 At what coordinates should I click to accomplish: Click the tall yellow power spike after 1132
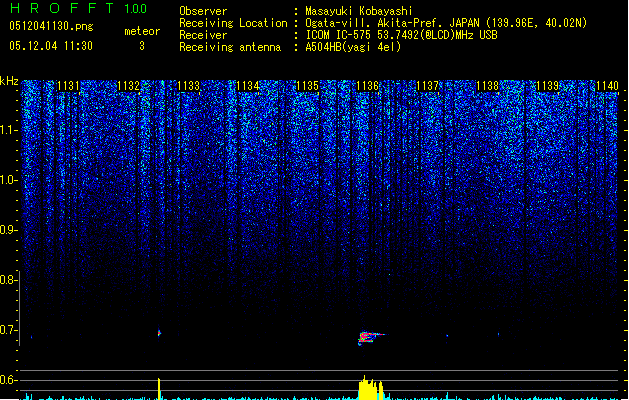pyautogui.click(x=159, y=388)
